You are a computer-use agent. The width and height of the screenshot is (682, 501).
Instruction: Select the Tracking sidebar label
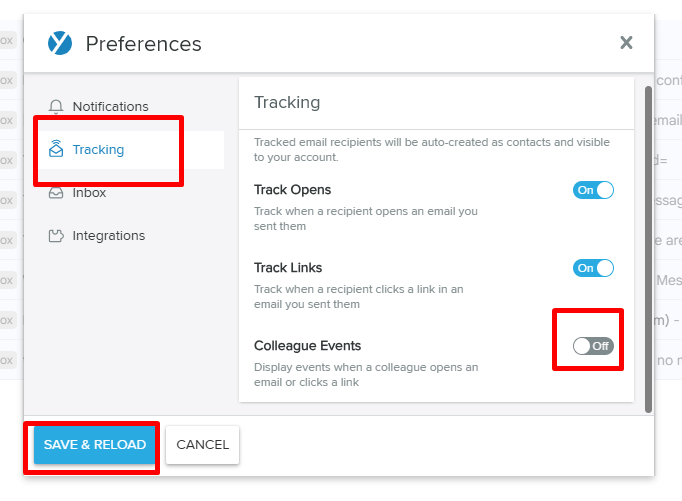pos(98,150)
